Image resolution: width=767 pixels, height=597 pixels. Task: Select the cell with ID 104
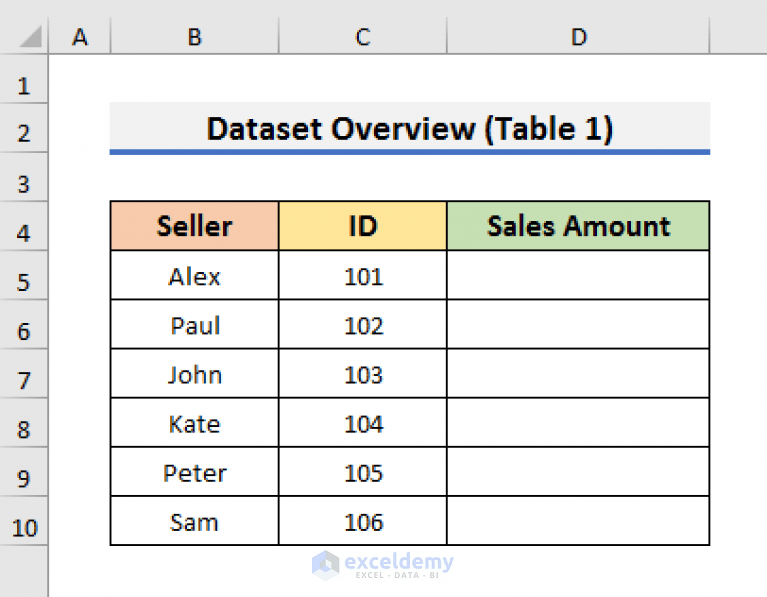[x=362, y=422]
